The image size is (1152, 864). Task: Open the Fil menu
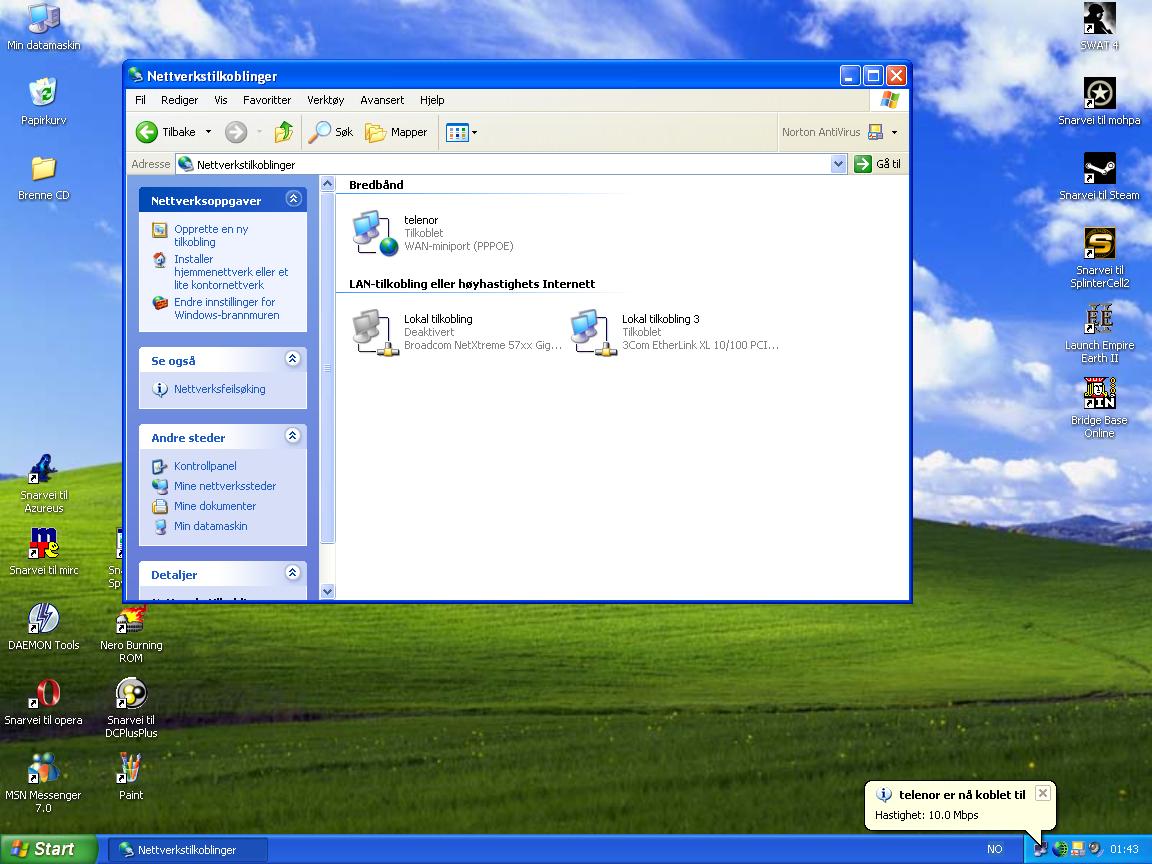click(140, 100)
